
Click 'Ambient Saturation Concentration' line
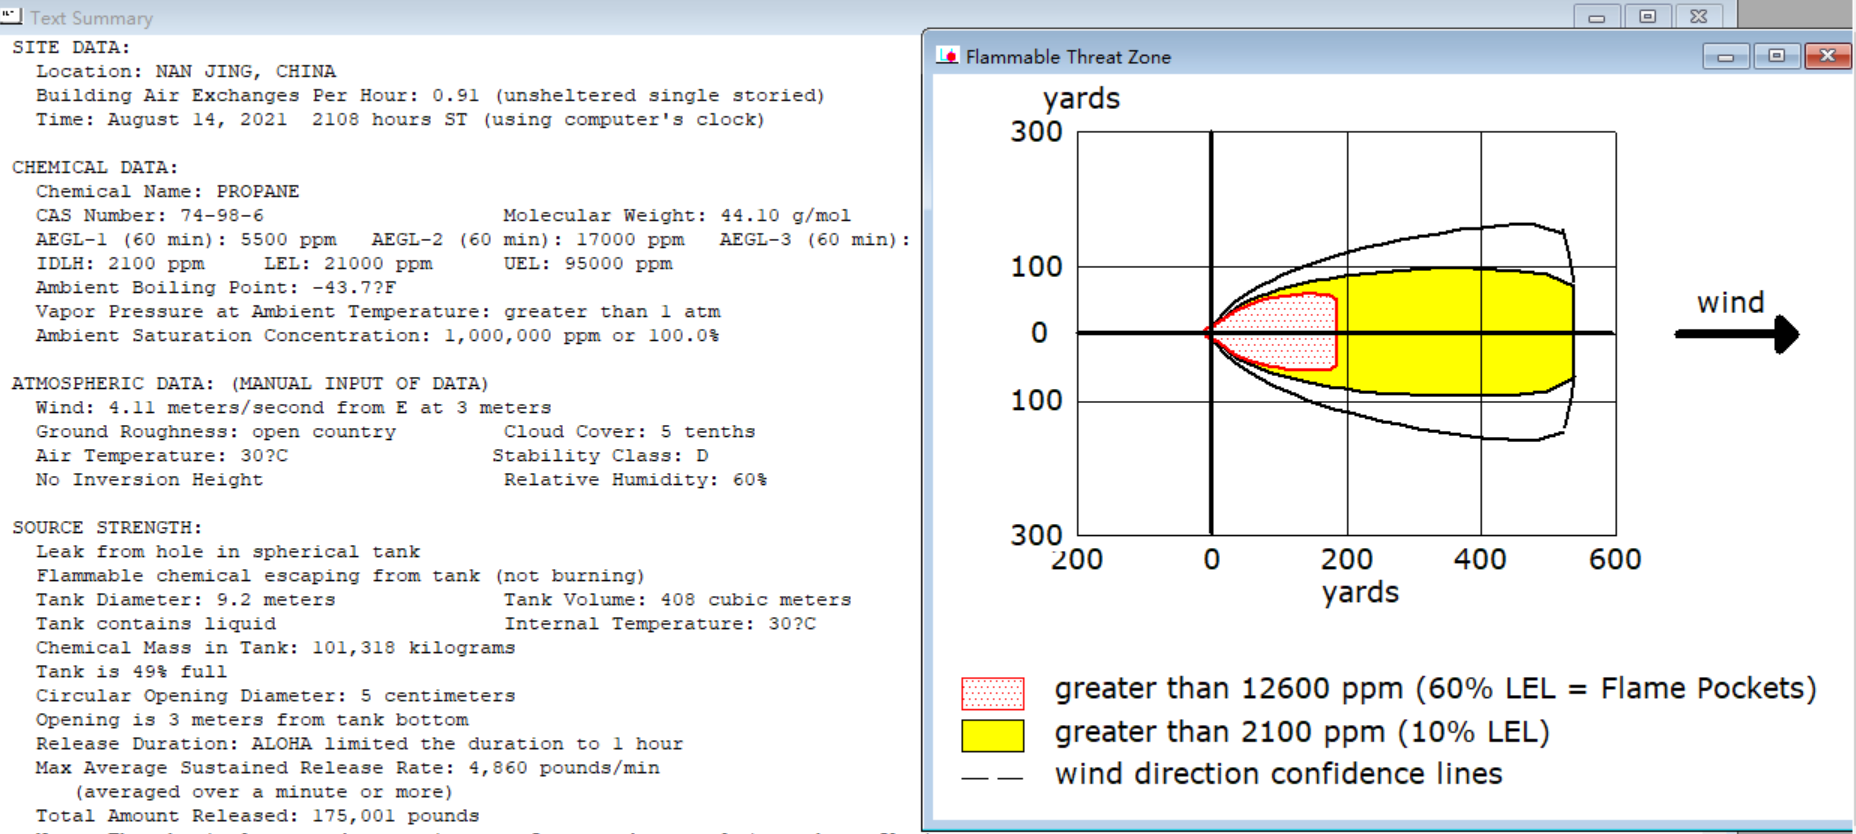click(377, 335)
